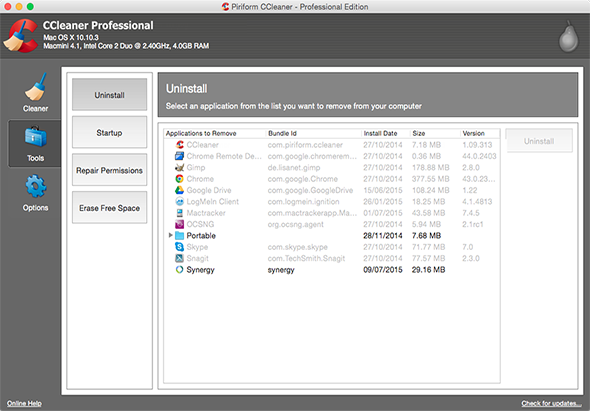Sort by Install Date column header
Screen dimensions: 590x411
[386, 133]
